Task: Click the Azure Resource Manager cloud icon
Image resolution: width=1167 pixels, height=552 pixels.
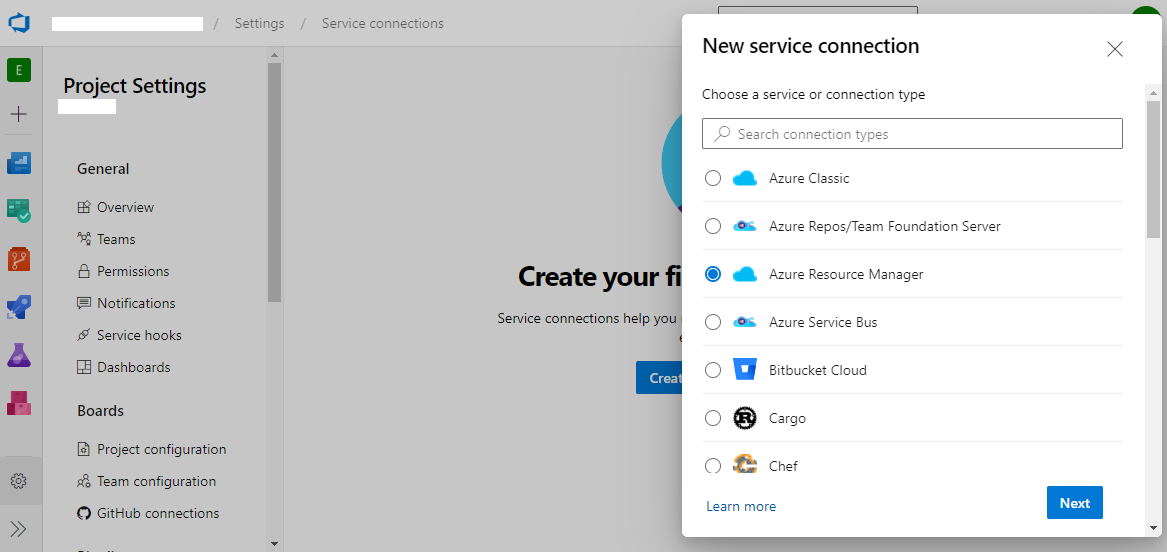Action: 744,275
